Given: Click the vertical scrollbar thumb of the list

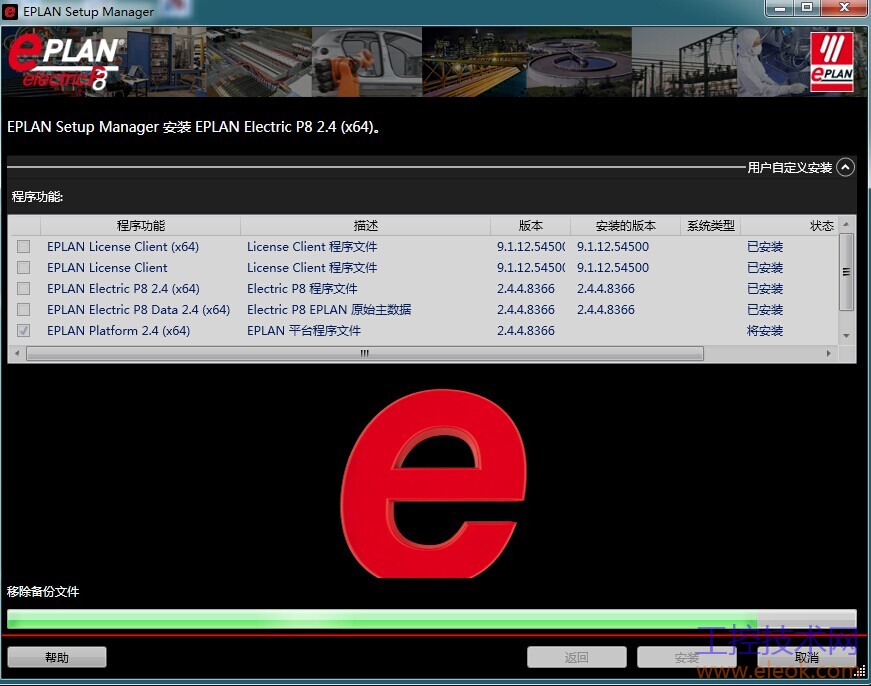Looking at the screenshot, I should click(846, 272).
